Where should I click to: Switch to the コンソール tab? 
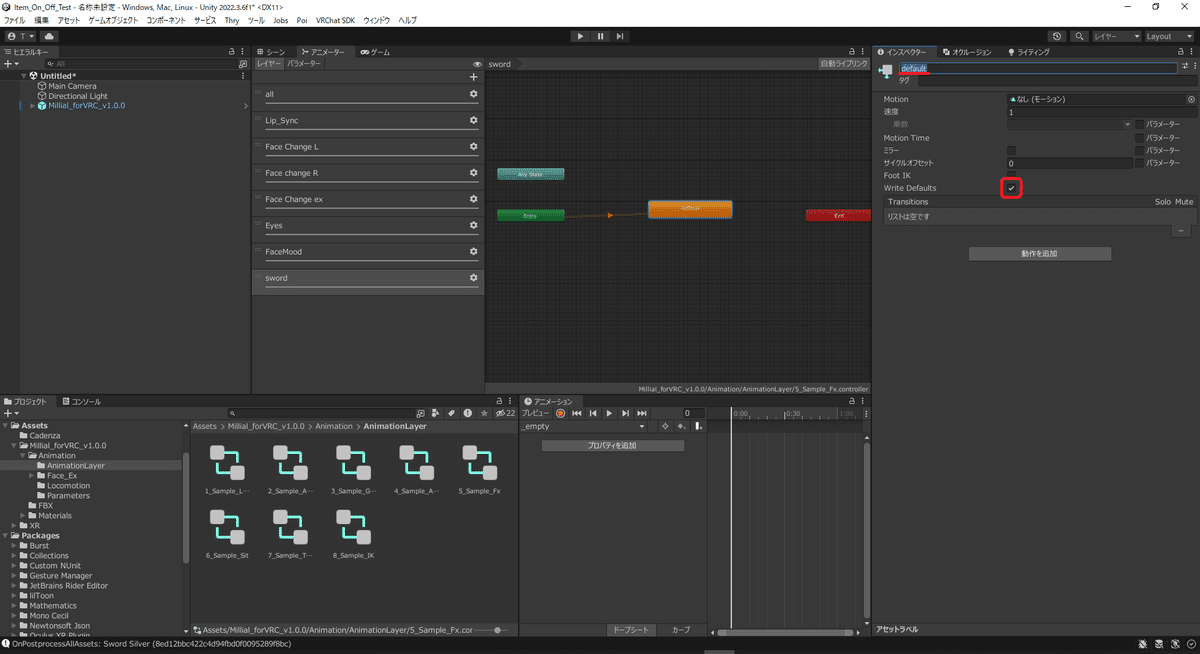coord(81,401)
